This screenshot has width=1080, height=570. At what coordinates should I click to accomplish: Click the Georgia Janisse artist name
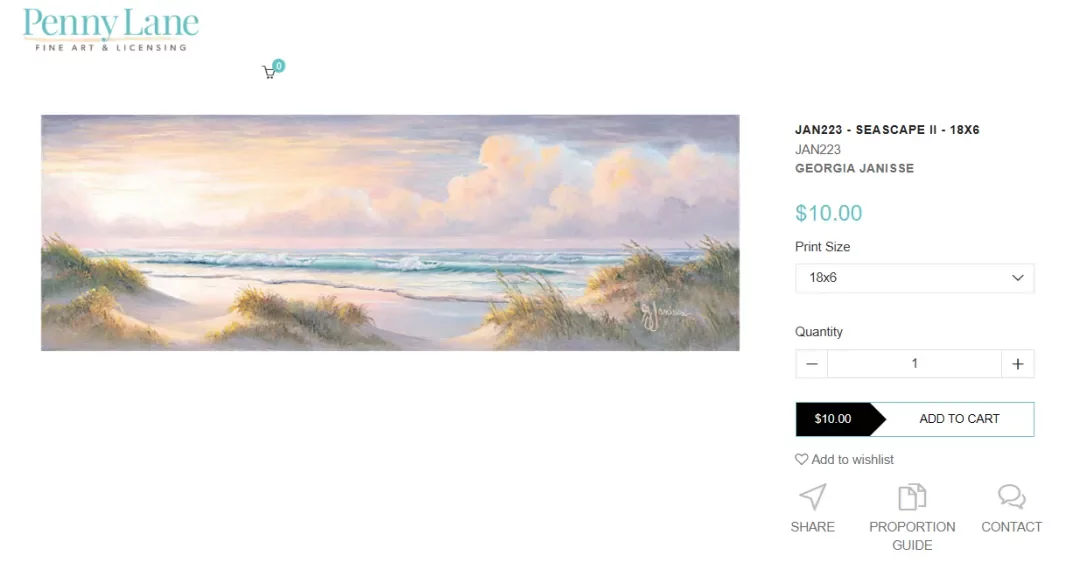tap(854, 169)
